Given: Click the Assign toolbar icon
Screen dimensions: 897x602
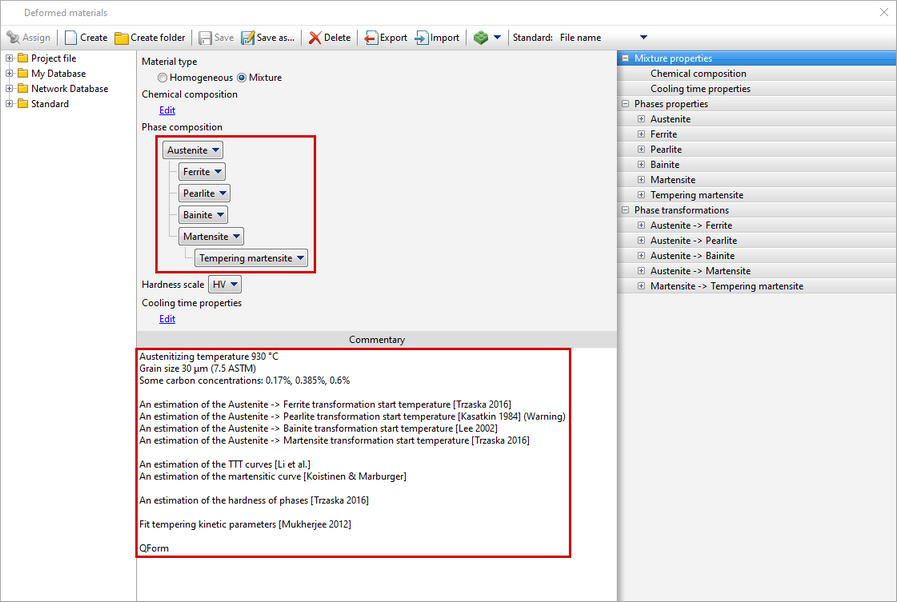Looking at the screenshot, I should pos(13,38).
